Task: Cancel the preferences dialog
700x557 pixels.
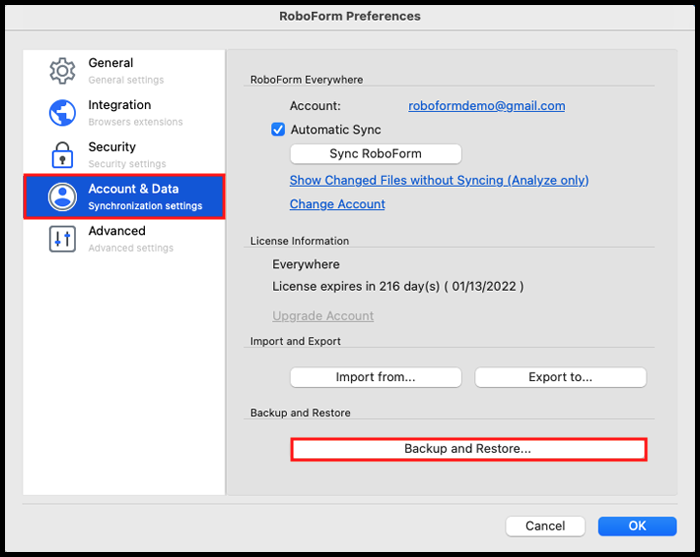Action: 545,526
